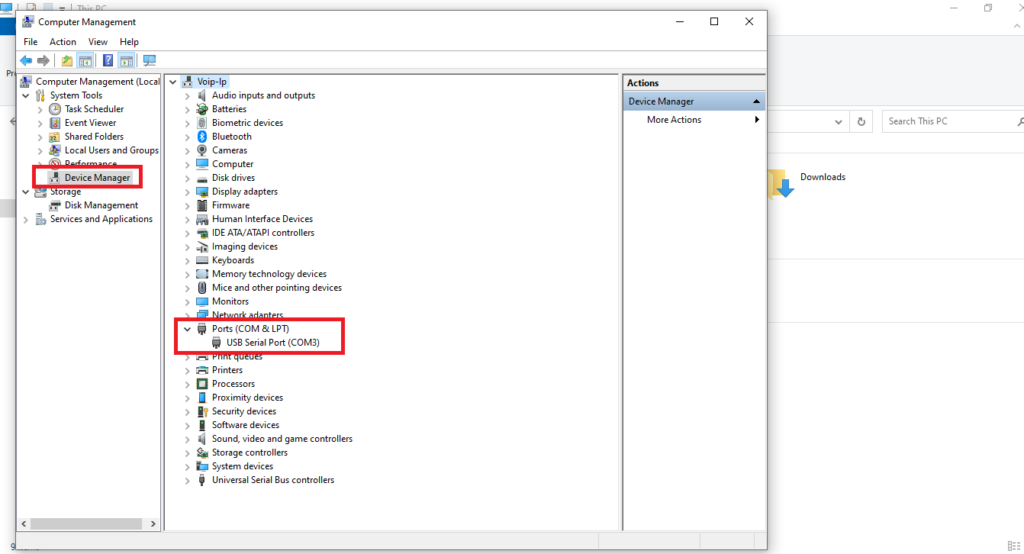Collapse the Device Manager section in Actions

click(x=757, y=102)
